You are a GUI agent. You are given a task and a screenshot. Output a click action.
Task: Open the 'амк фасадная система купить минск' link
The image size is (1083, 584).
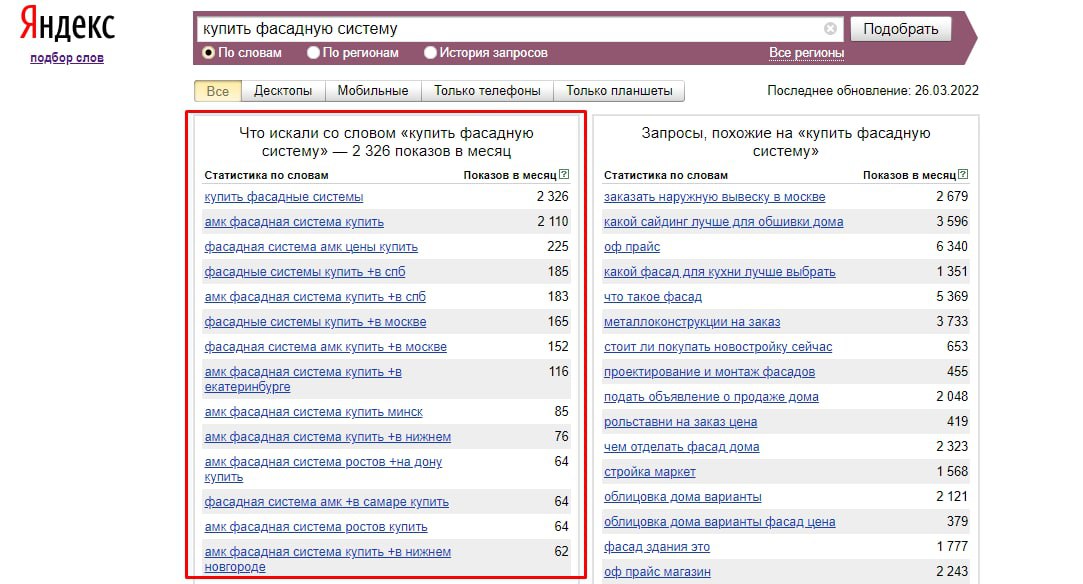[x=313, y=412]
